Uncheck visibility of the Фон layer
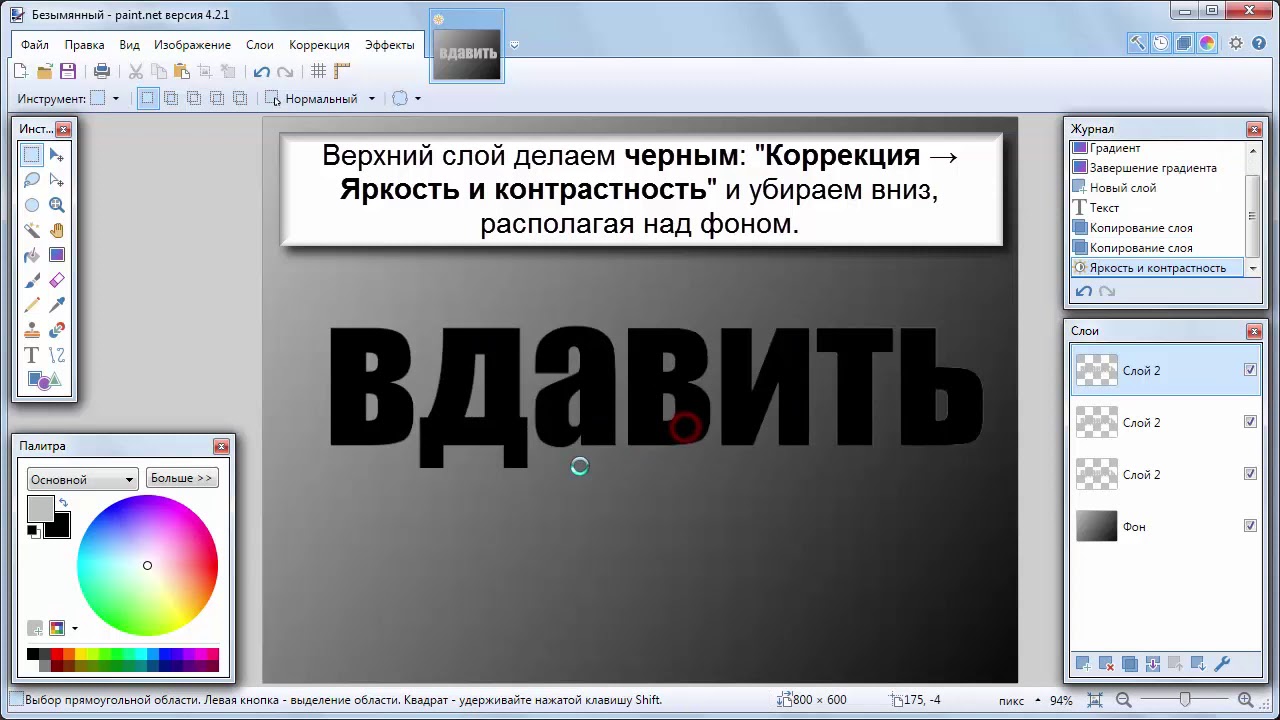Viewport: 1280px width, 720px height. point(1250,526)
